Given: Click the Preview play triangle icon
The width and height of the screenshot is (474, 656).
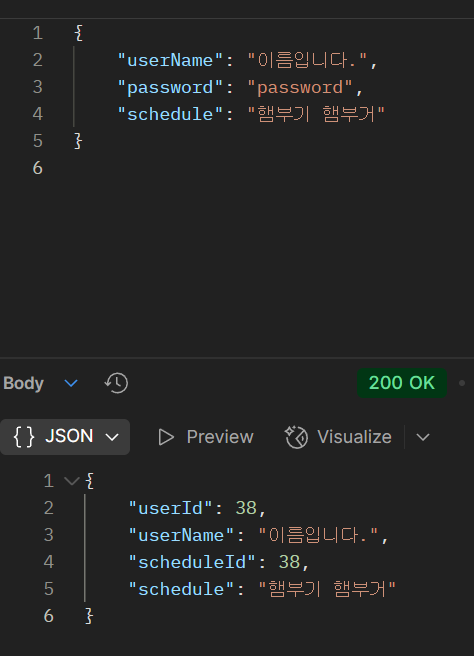Looking at the screenshot, I should point(166,437).
